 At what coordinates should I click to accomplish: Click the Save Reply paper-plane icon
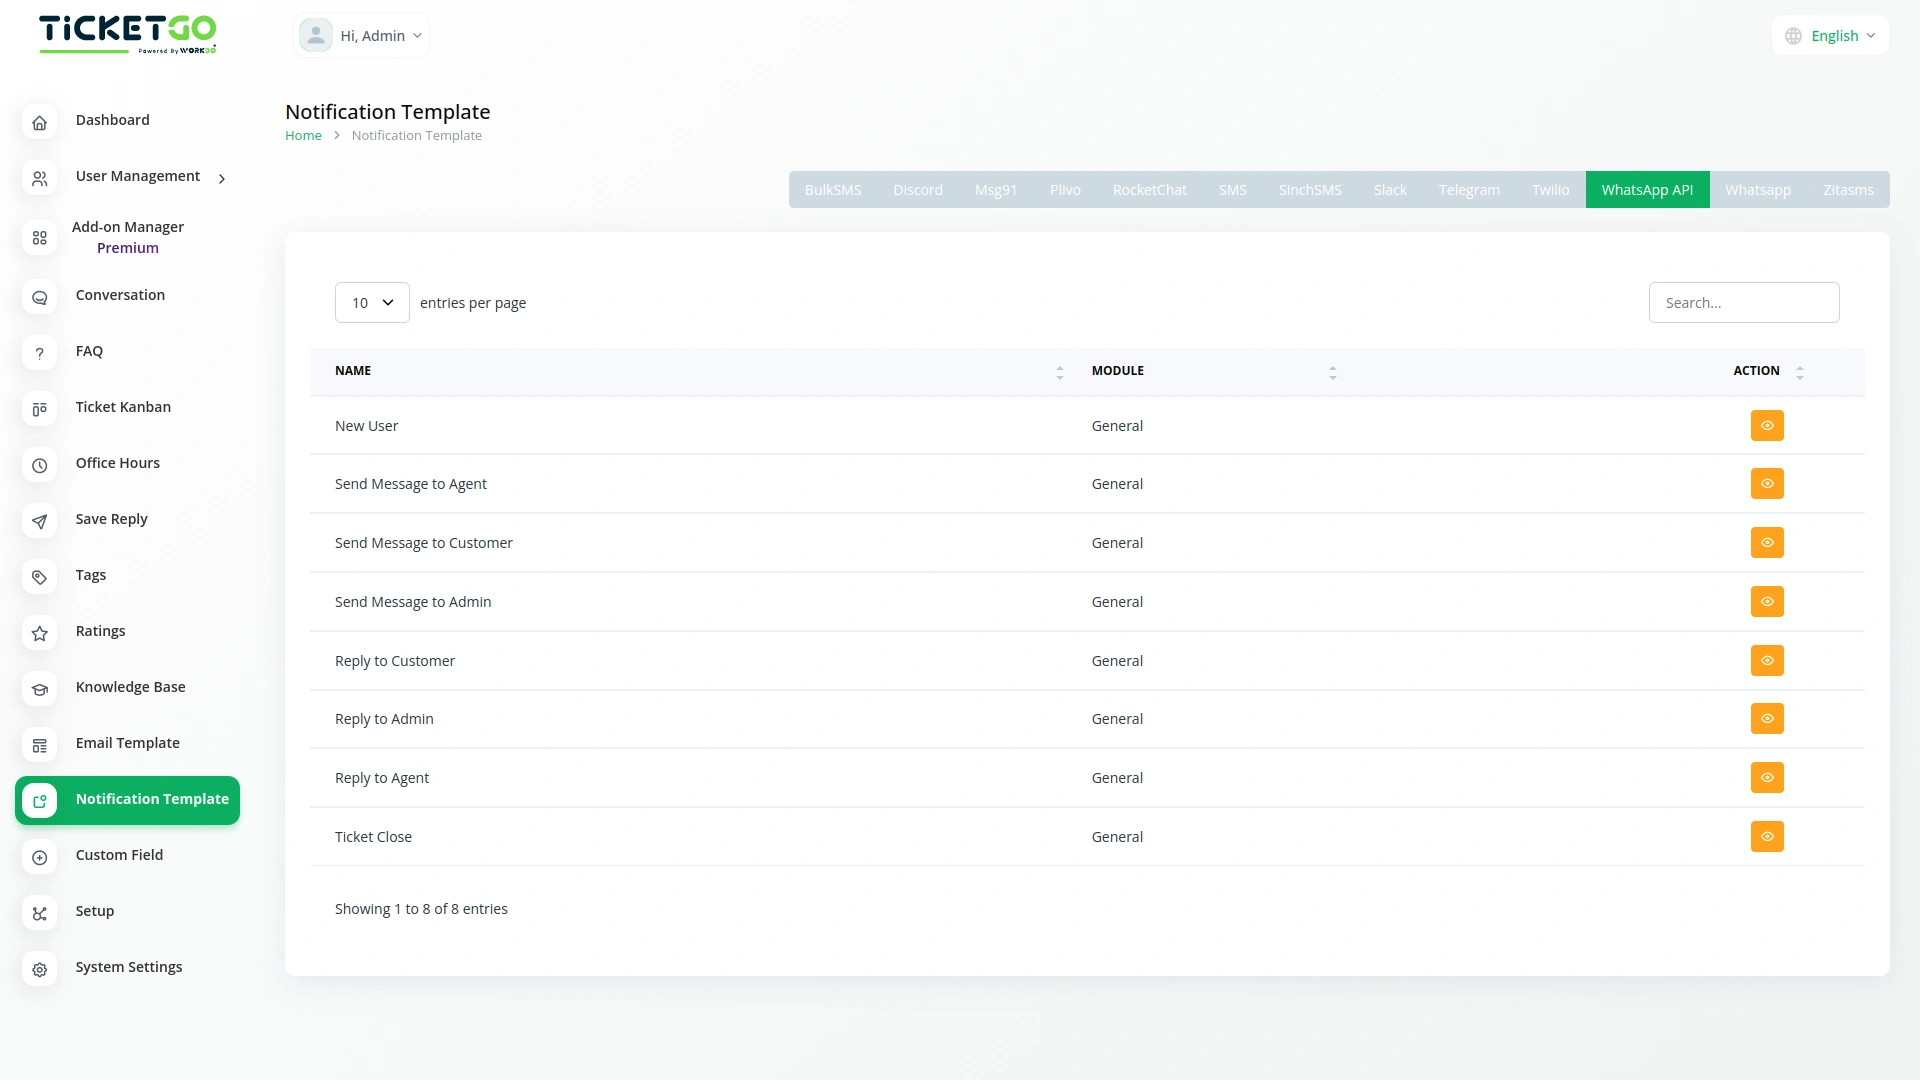tap(39, 521)
